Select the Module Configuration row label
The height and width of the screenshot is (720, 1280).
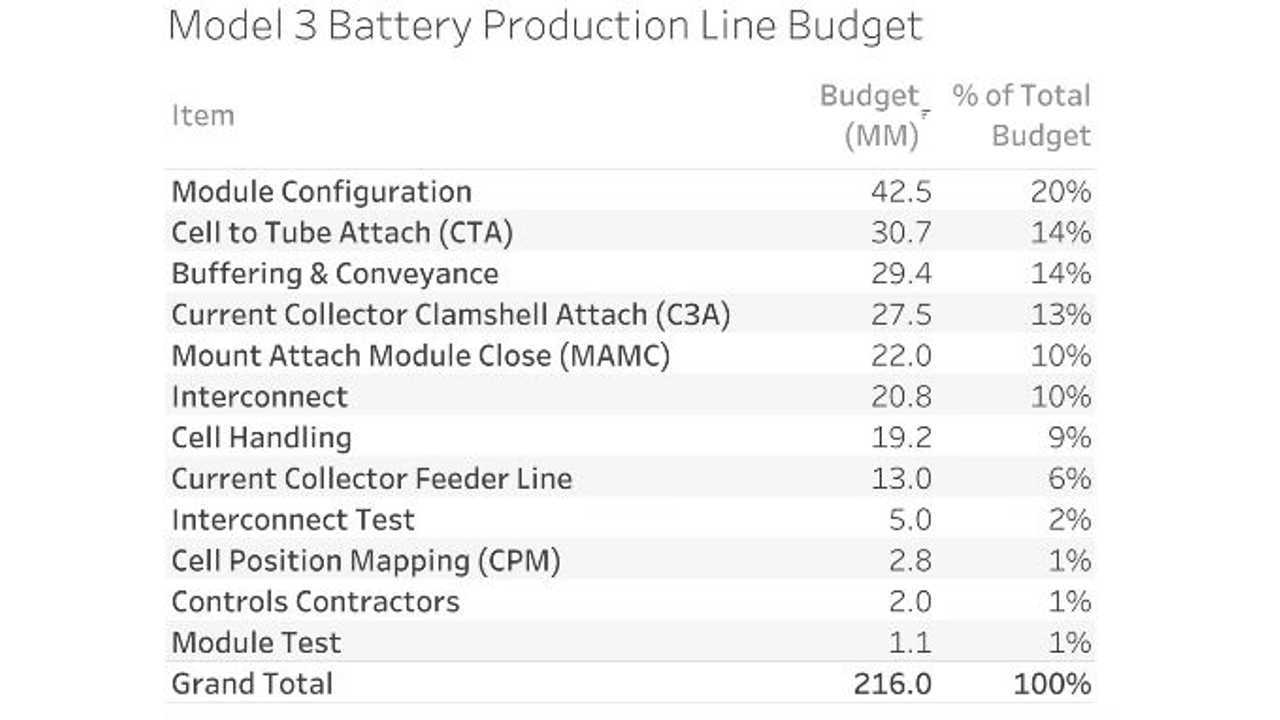[321, 192]
